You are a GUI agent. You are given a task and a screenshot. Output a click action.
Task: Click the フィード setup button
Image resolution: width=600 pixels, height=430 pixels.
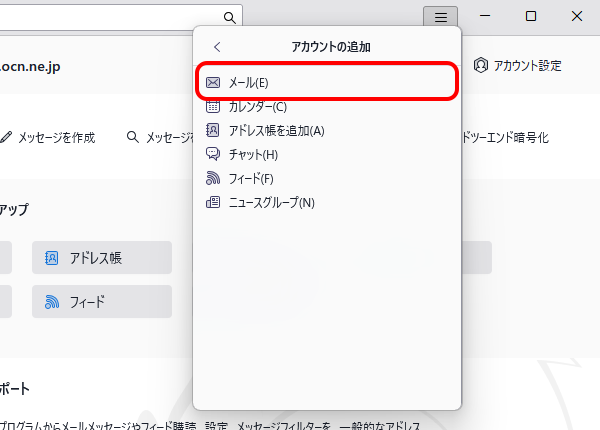click(102, 301)
